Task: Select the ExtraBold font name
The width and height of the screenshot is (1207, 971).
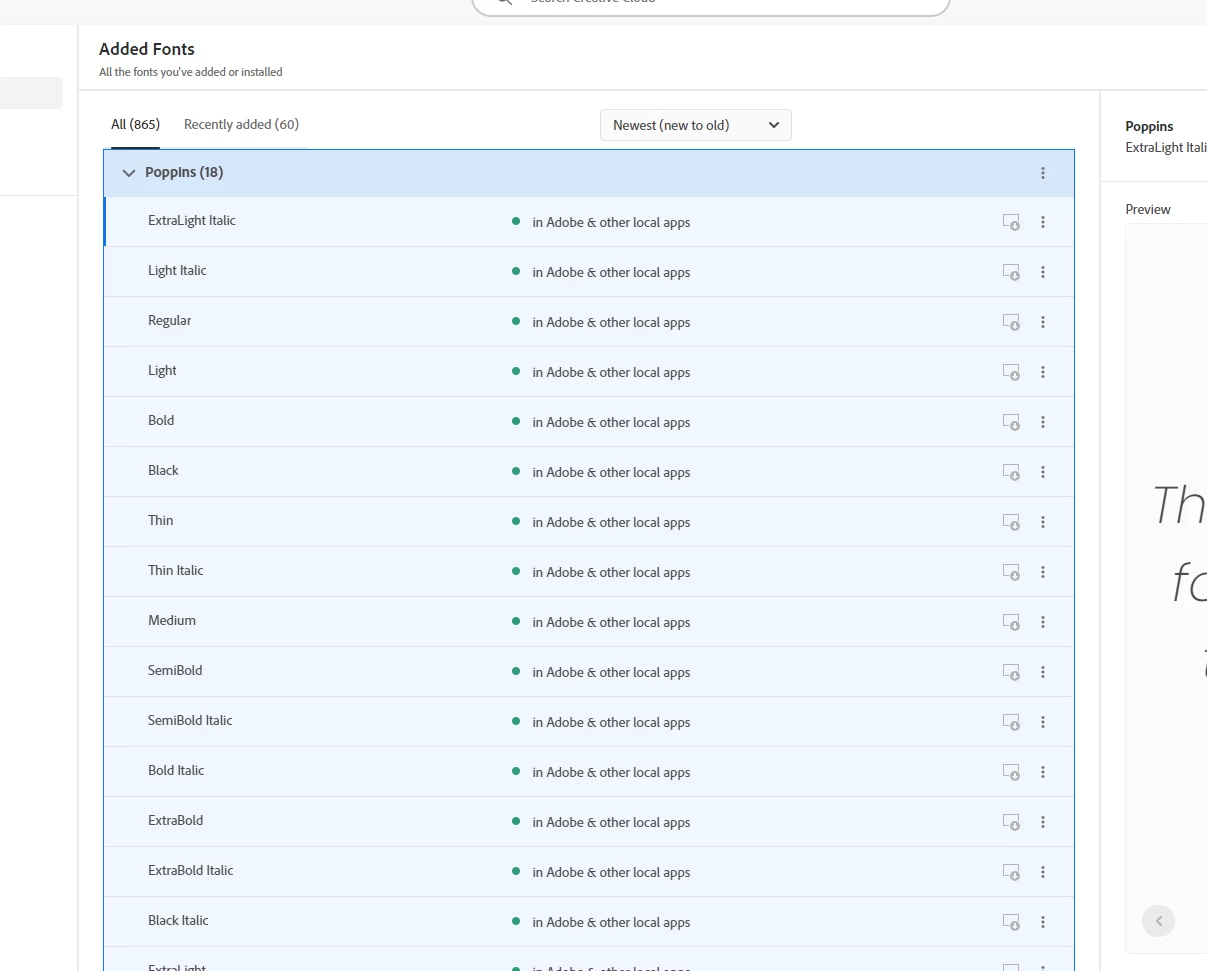Action: 175,821
